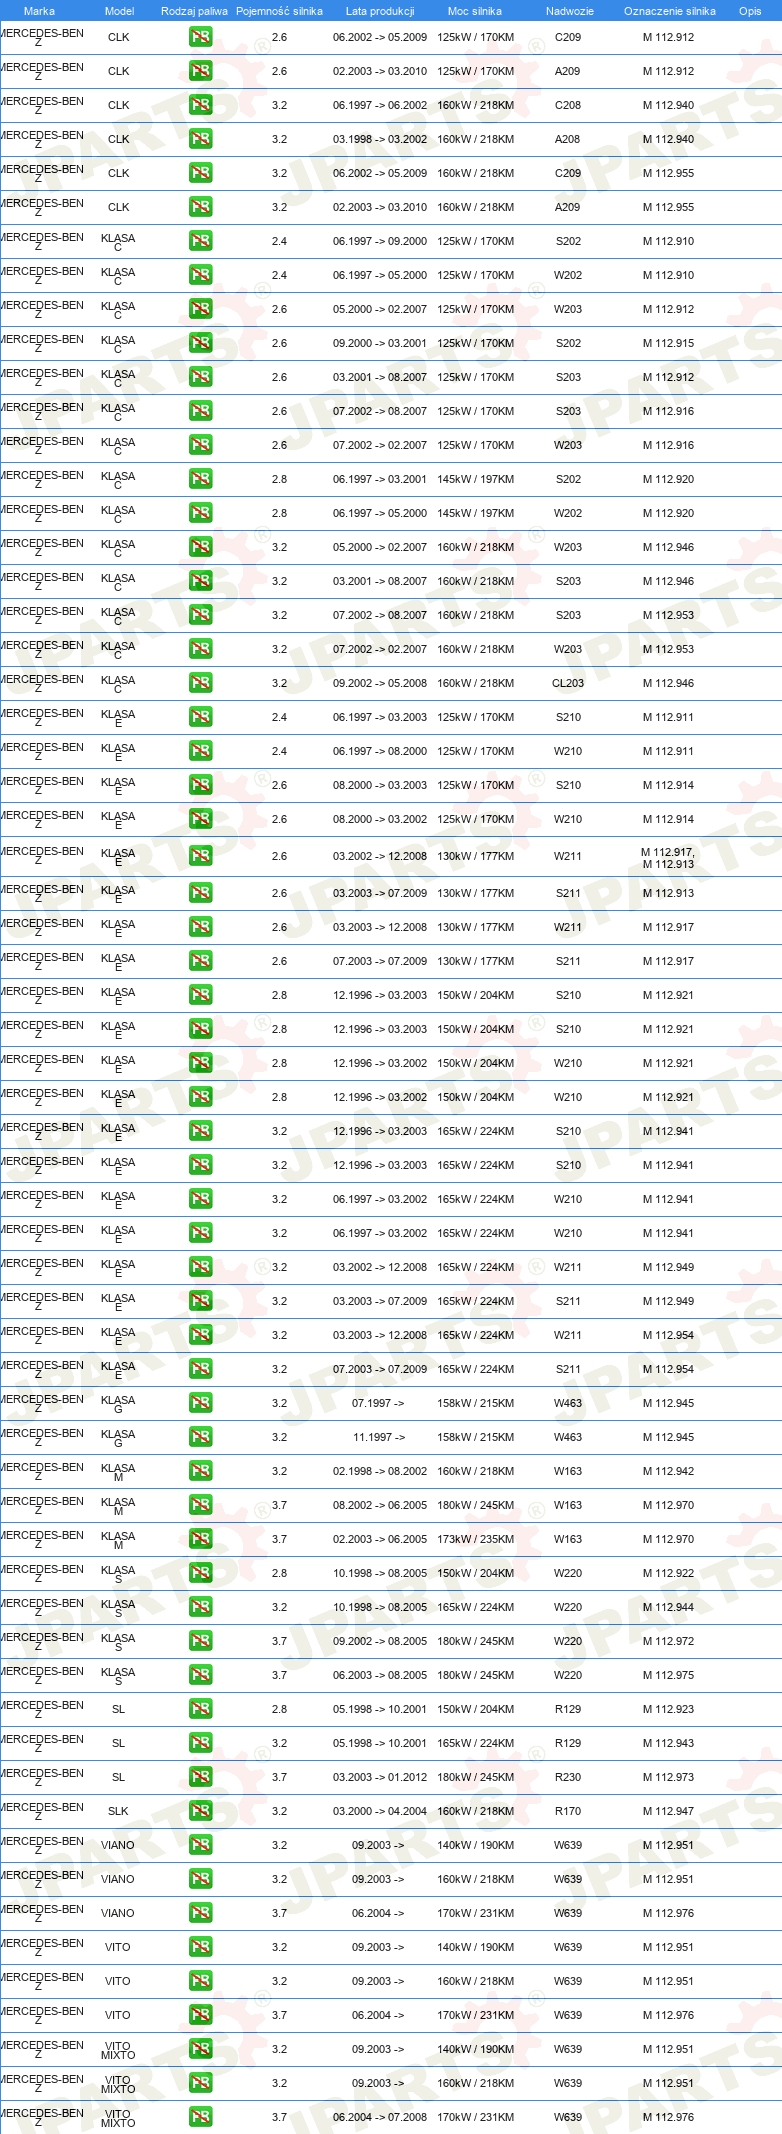Click dates 02.1998 -> 08.2002 cell
This screenshot has width=782, height=2134.
[380, 1471]
